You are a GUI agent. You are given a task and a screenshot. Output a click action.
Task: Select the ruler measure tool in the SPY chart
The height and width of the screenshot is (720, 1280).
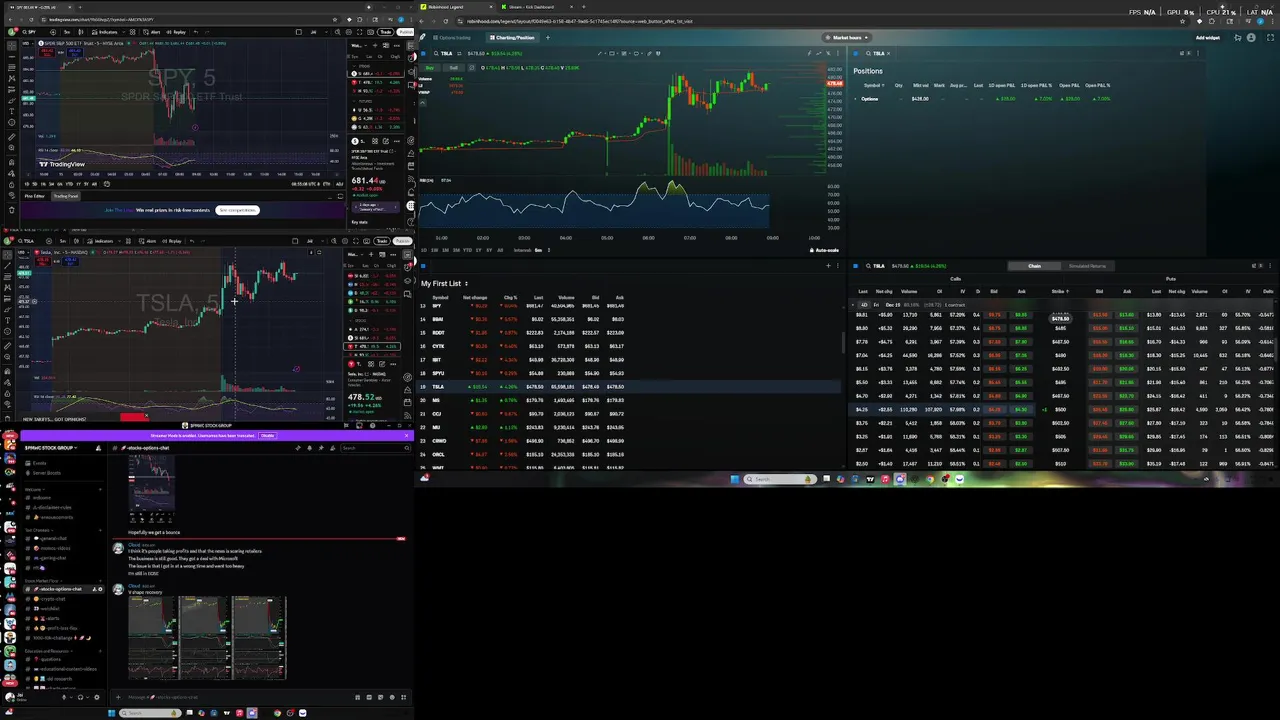(12, 137)
